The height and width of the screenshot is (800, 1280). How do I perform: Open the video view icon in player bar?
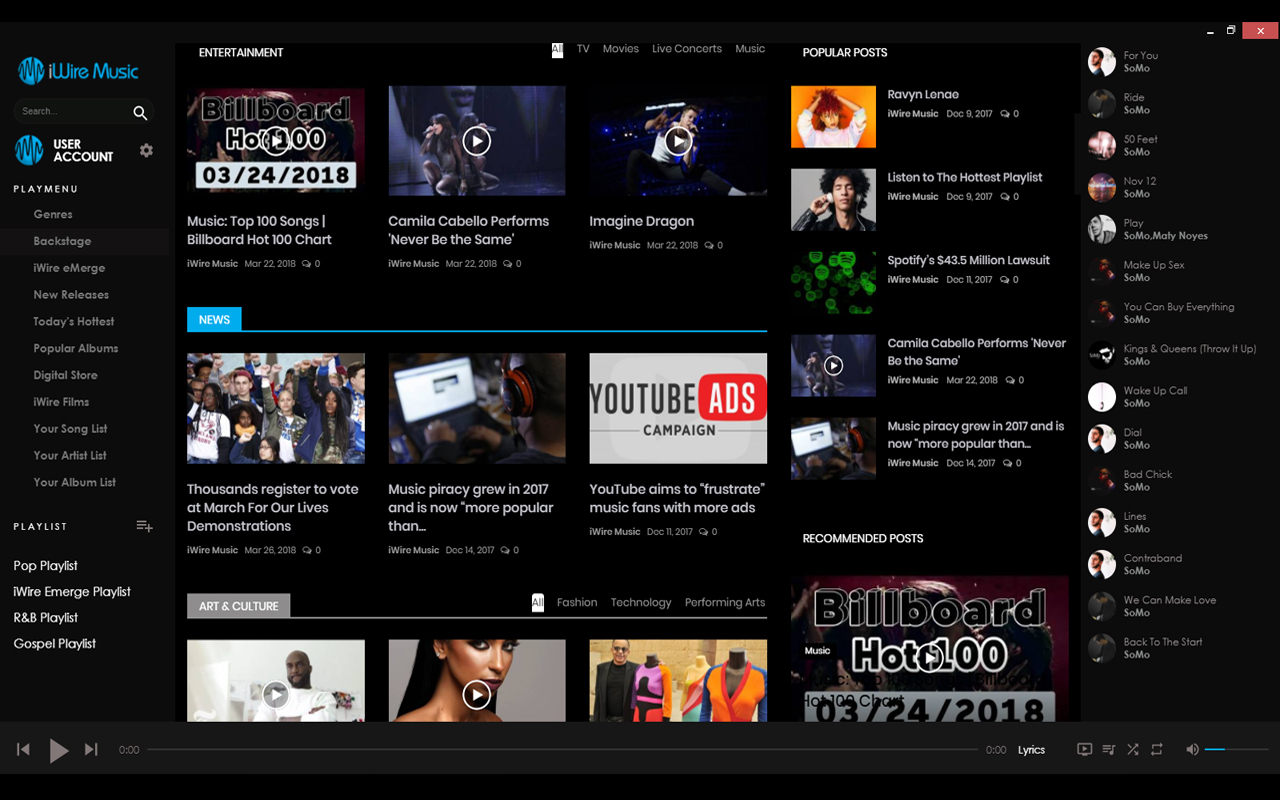pyautogui.click(x=1084, y=749)
